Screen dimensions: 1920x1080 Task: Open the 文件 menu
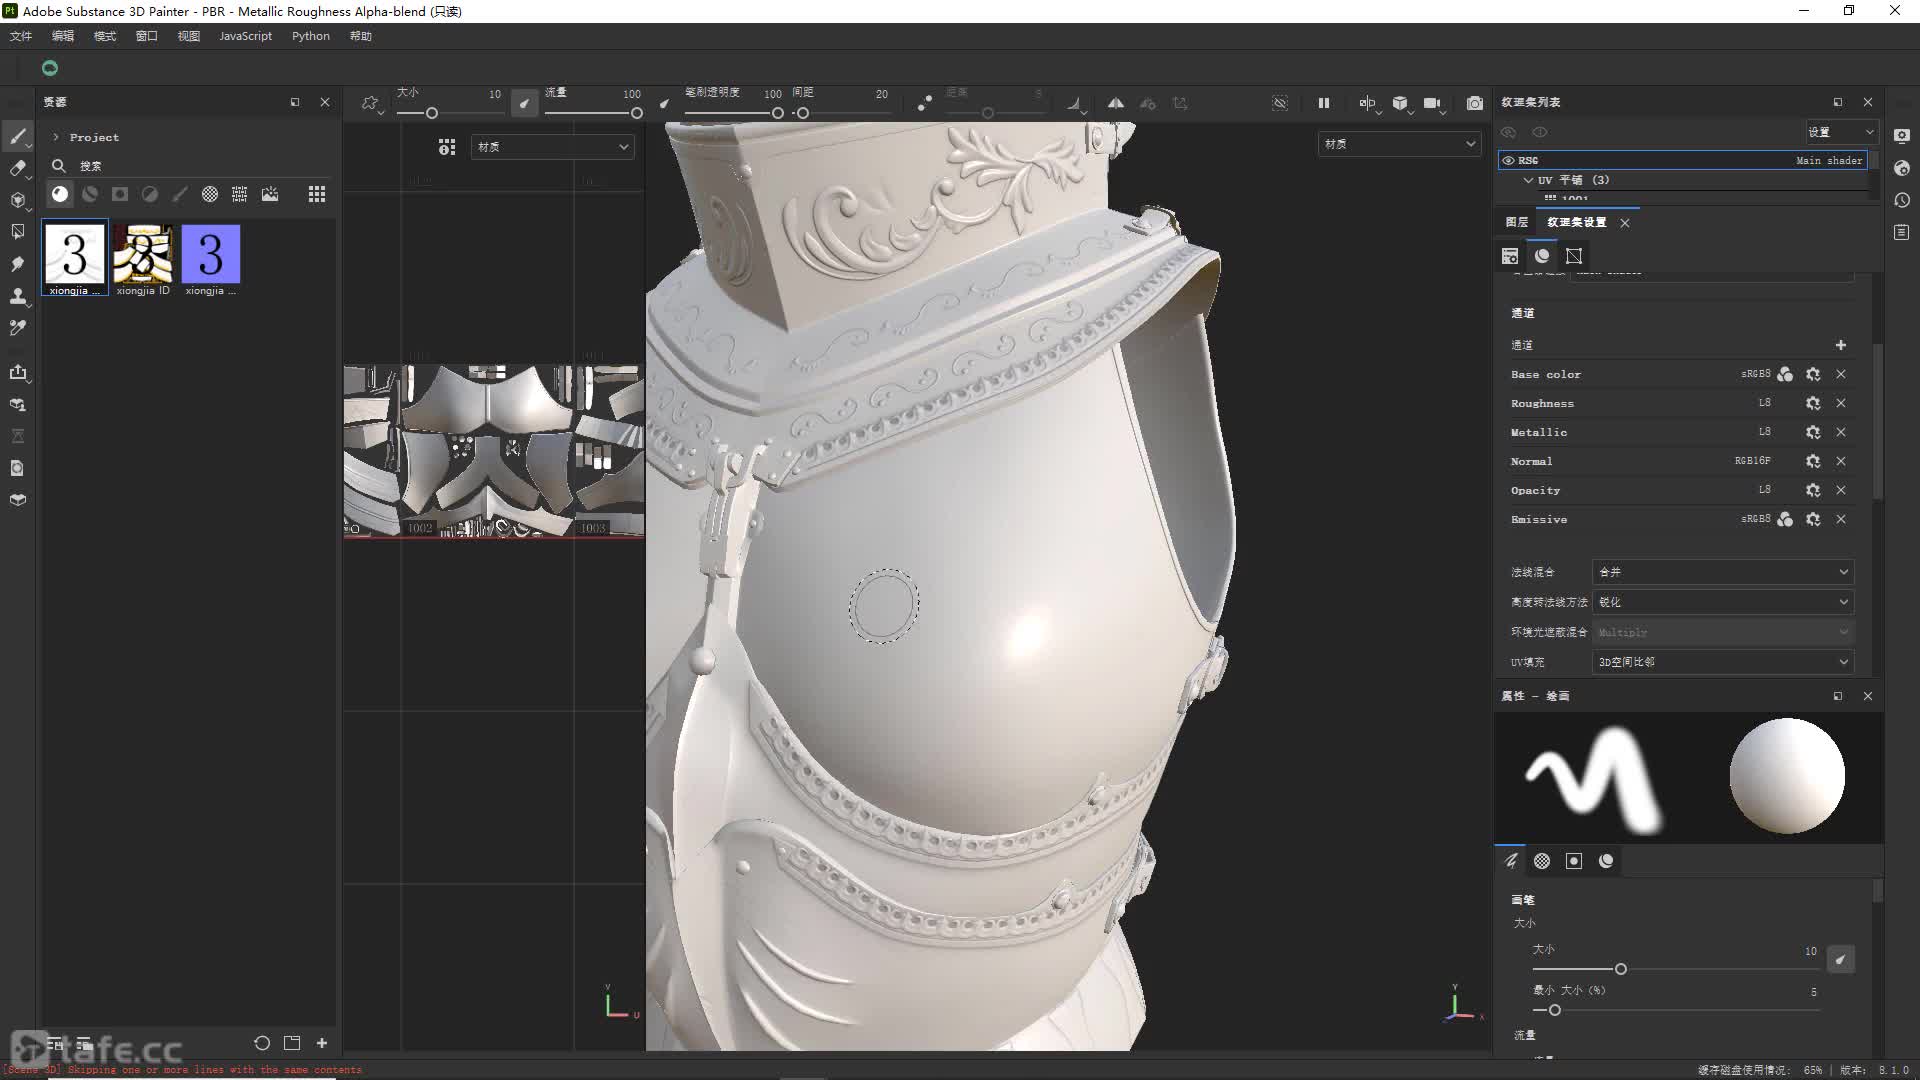pos(21,36)
